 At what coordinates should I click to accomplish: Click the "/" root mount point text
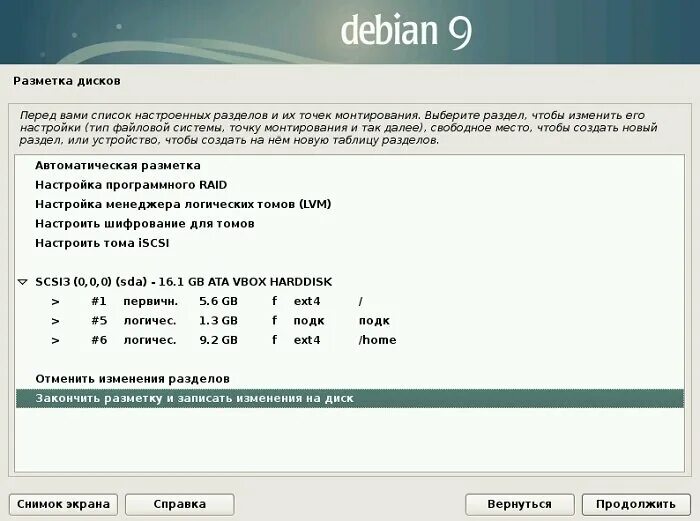(x=360, y=302)
